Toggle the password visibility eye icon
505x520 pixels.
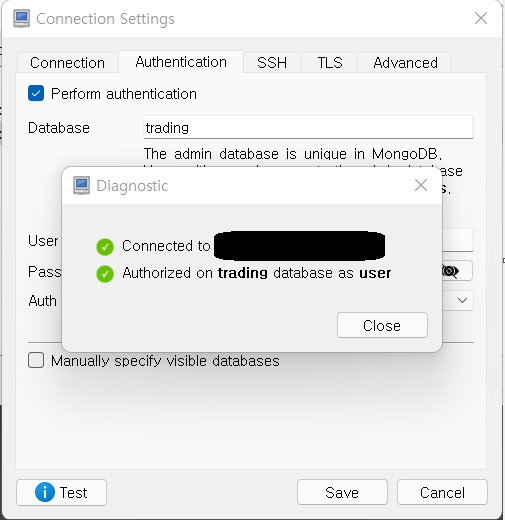[450, 271]
